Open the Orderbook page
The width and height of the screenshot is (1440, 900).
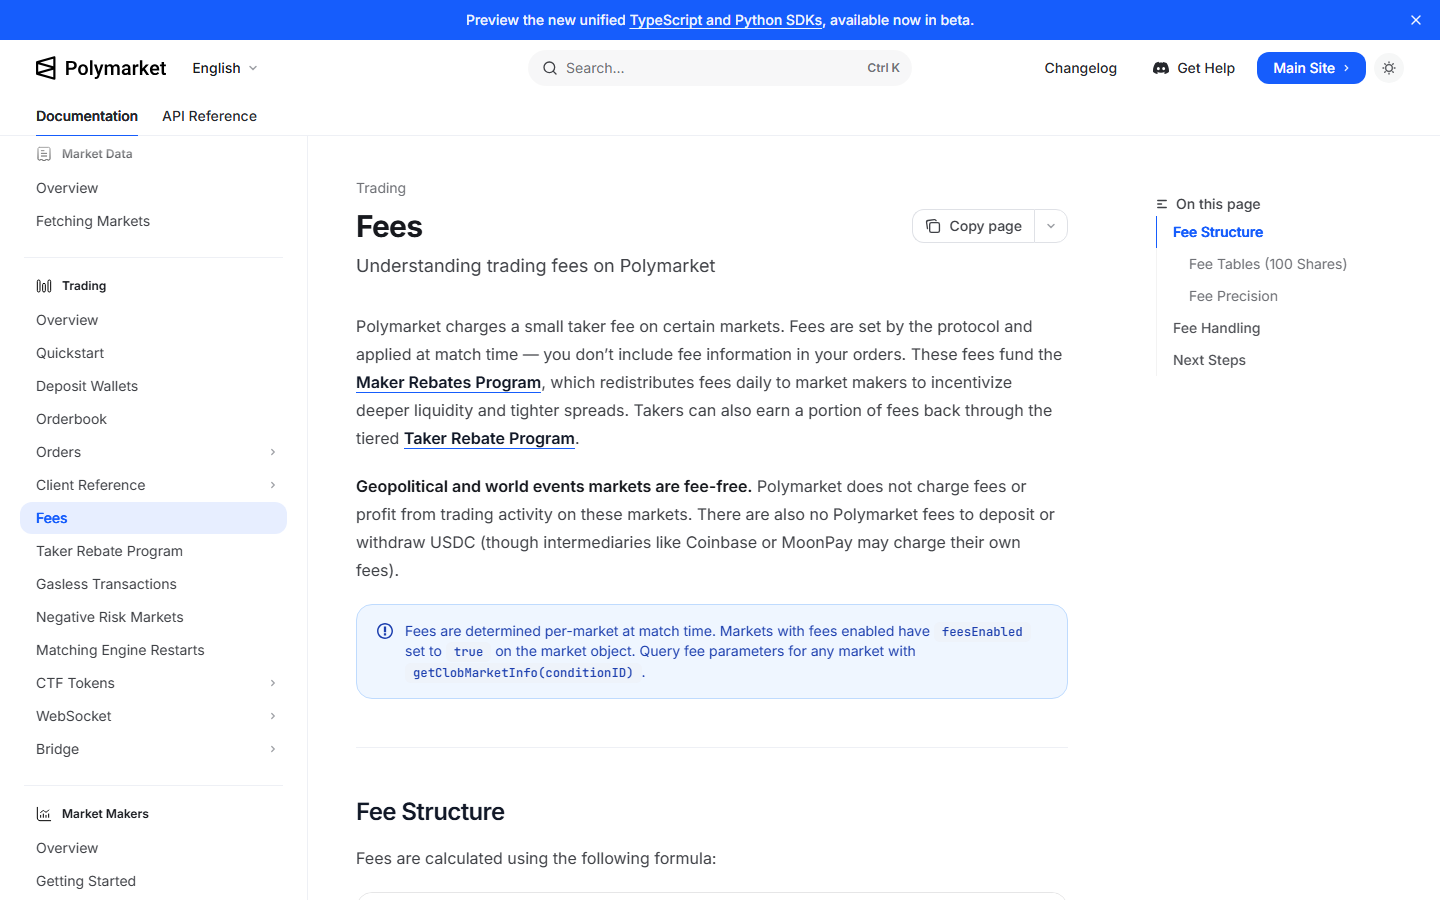click(x=71, y=419)
